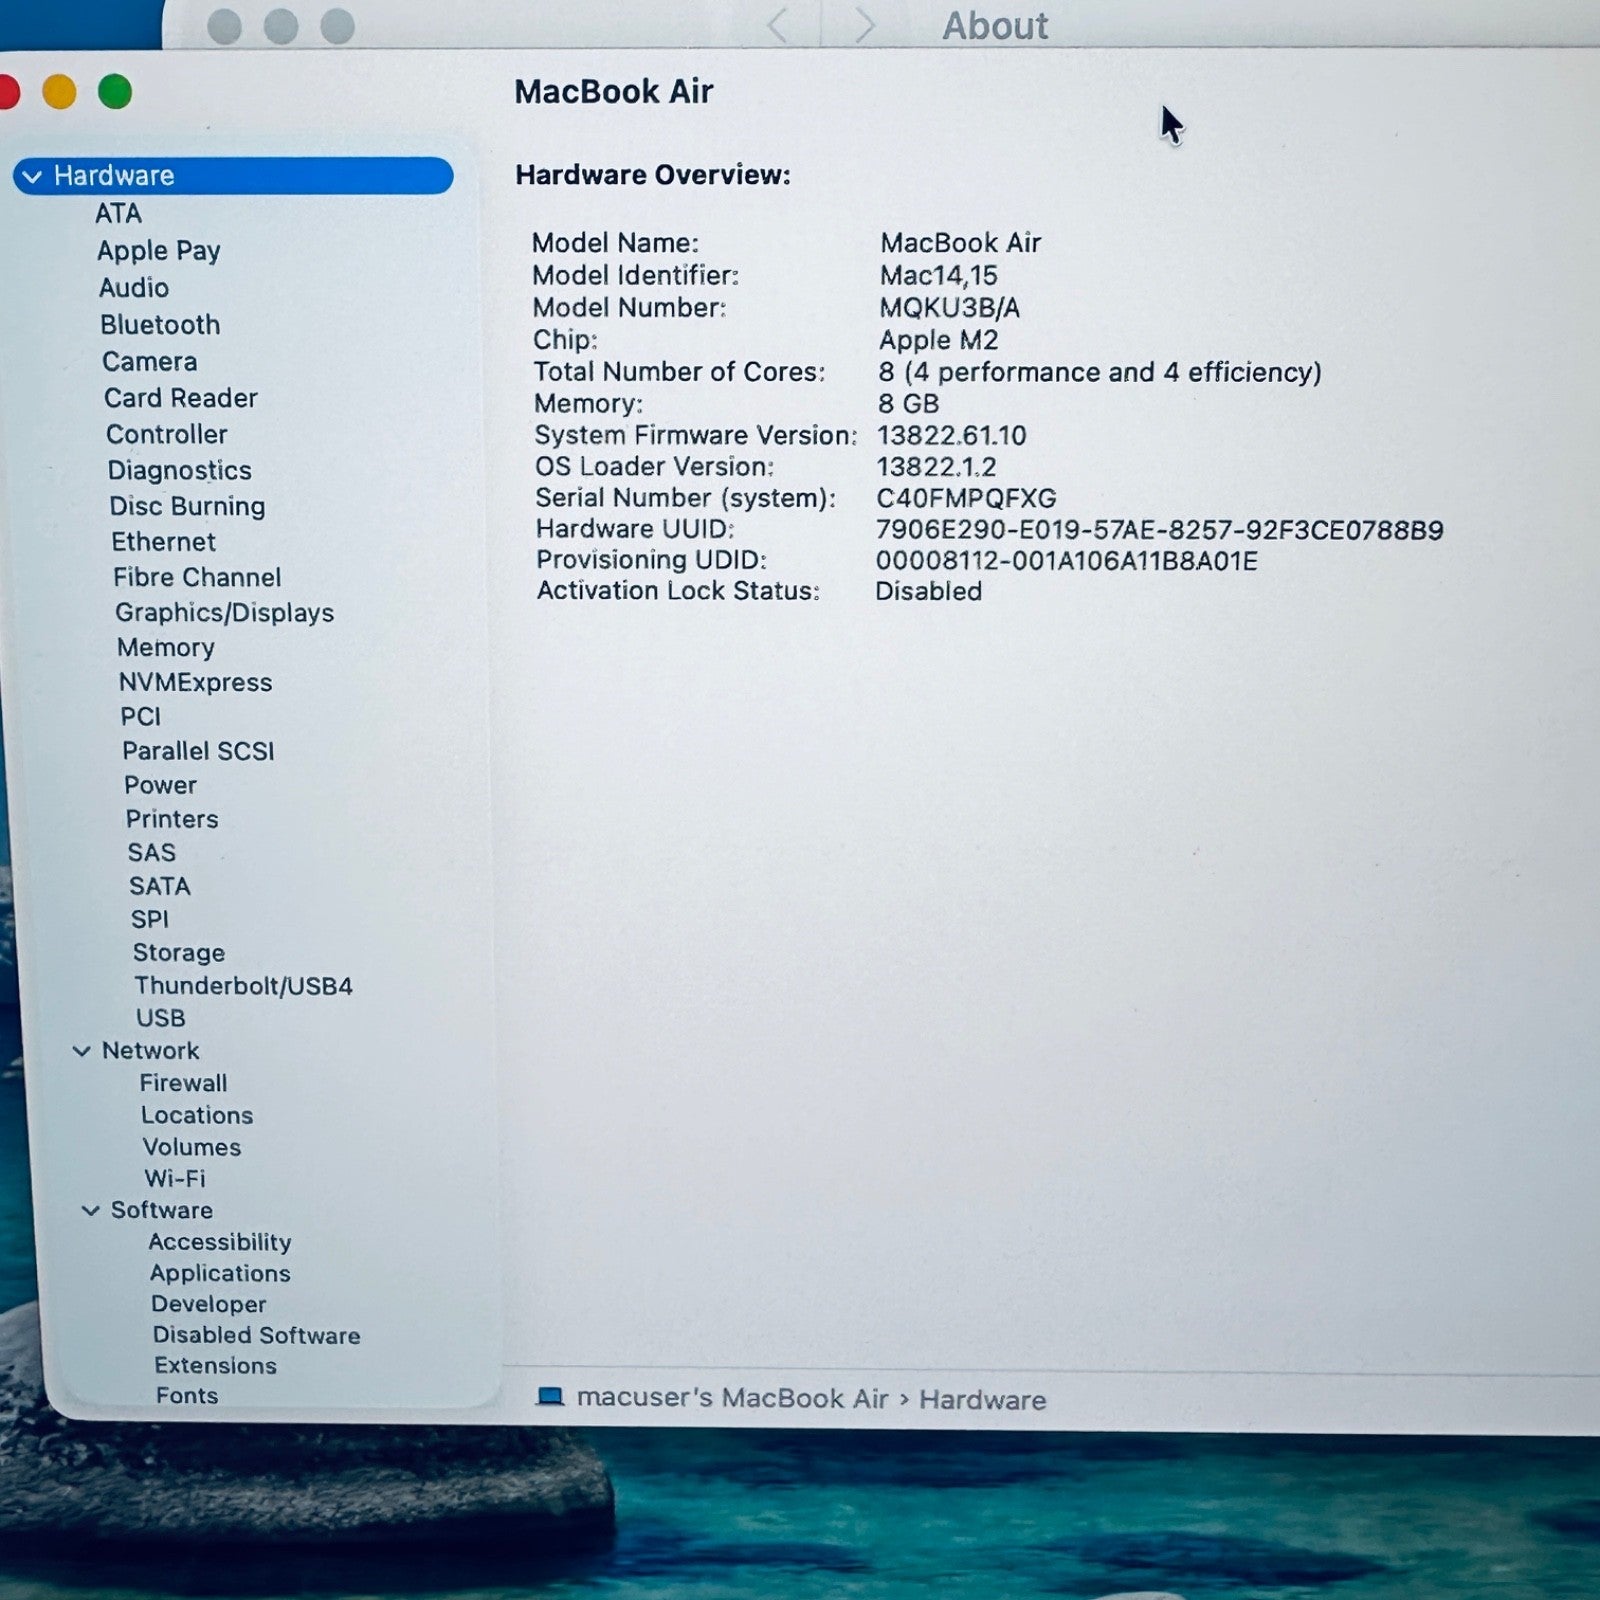Select Disc Burning item

[x=188, y=506]
